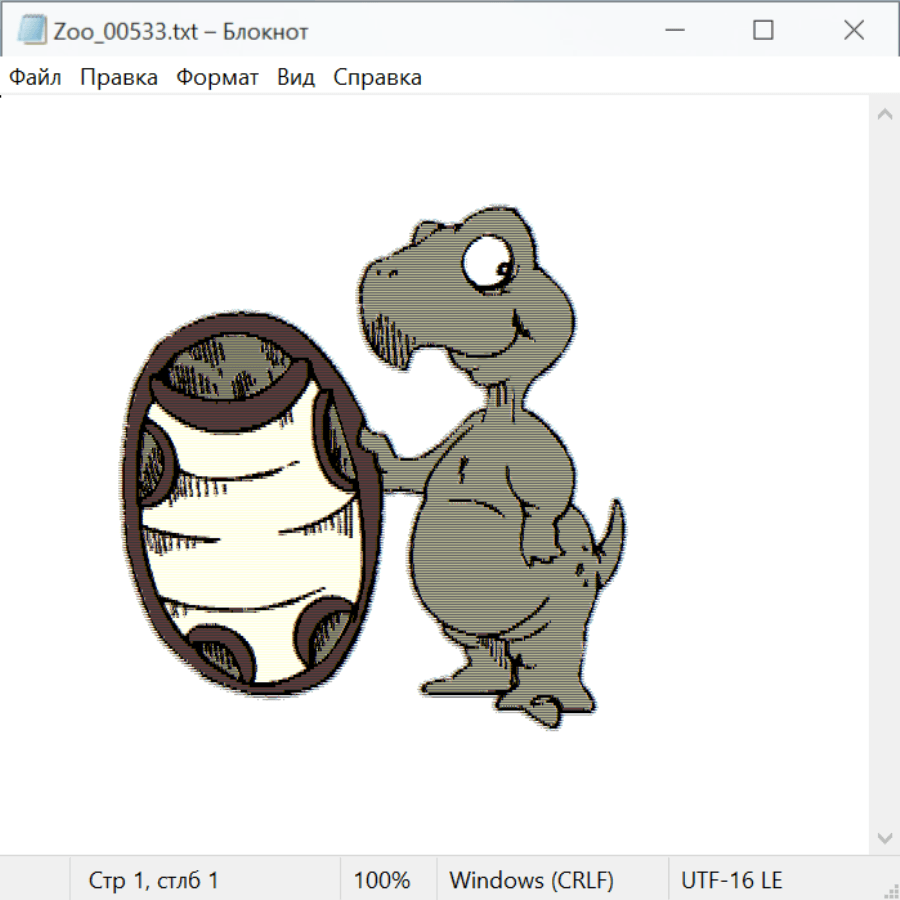Open the Справка menu
Screen dimensions: 900x900
[377, 77]
